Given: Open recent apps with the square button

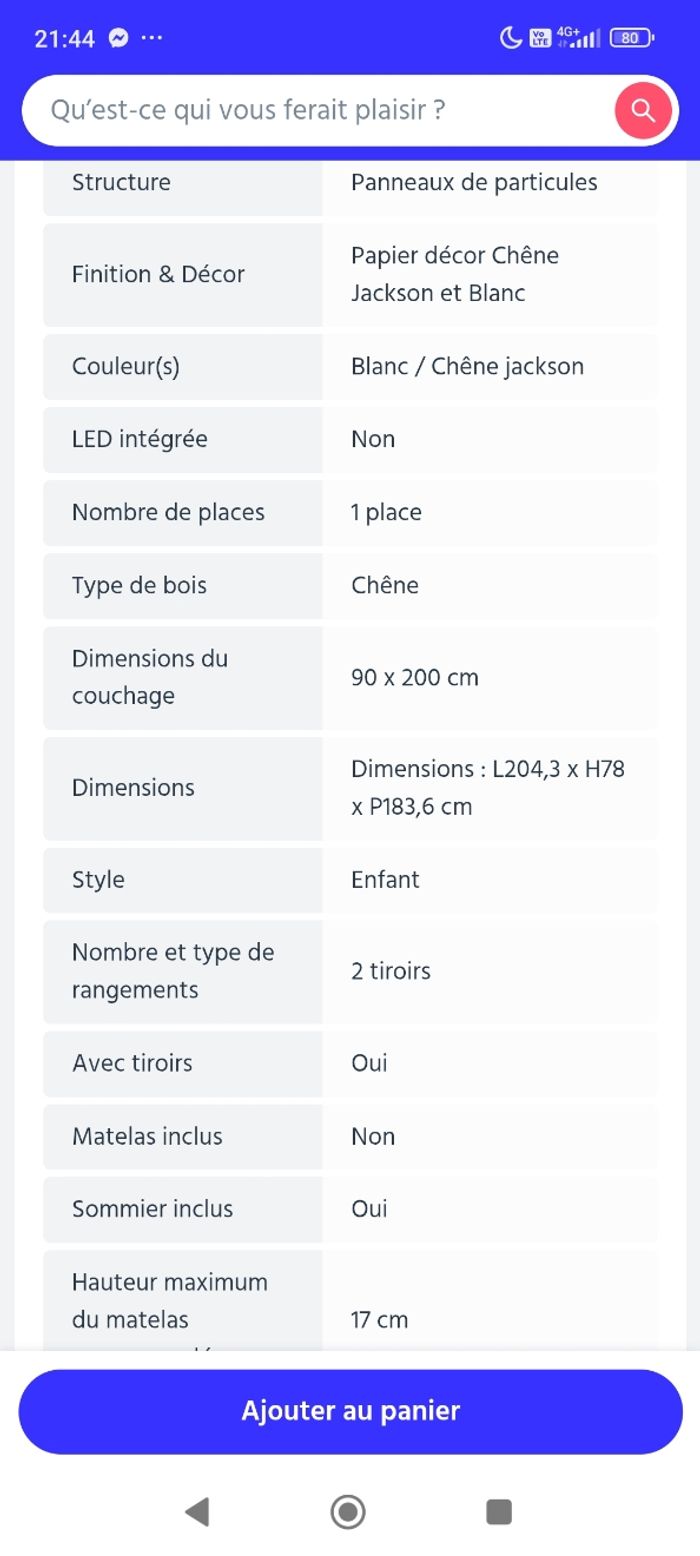Looking at the screenshot, I should click(x=499, y=1513).
